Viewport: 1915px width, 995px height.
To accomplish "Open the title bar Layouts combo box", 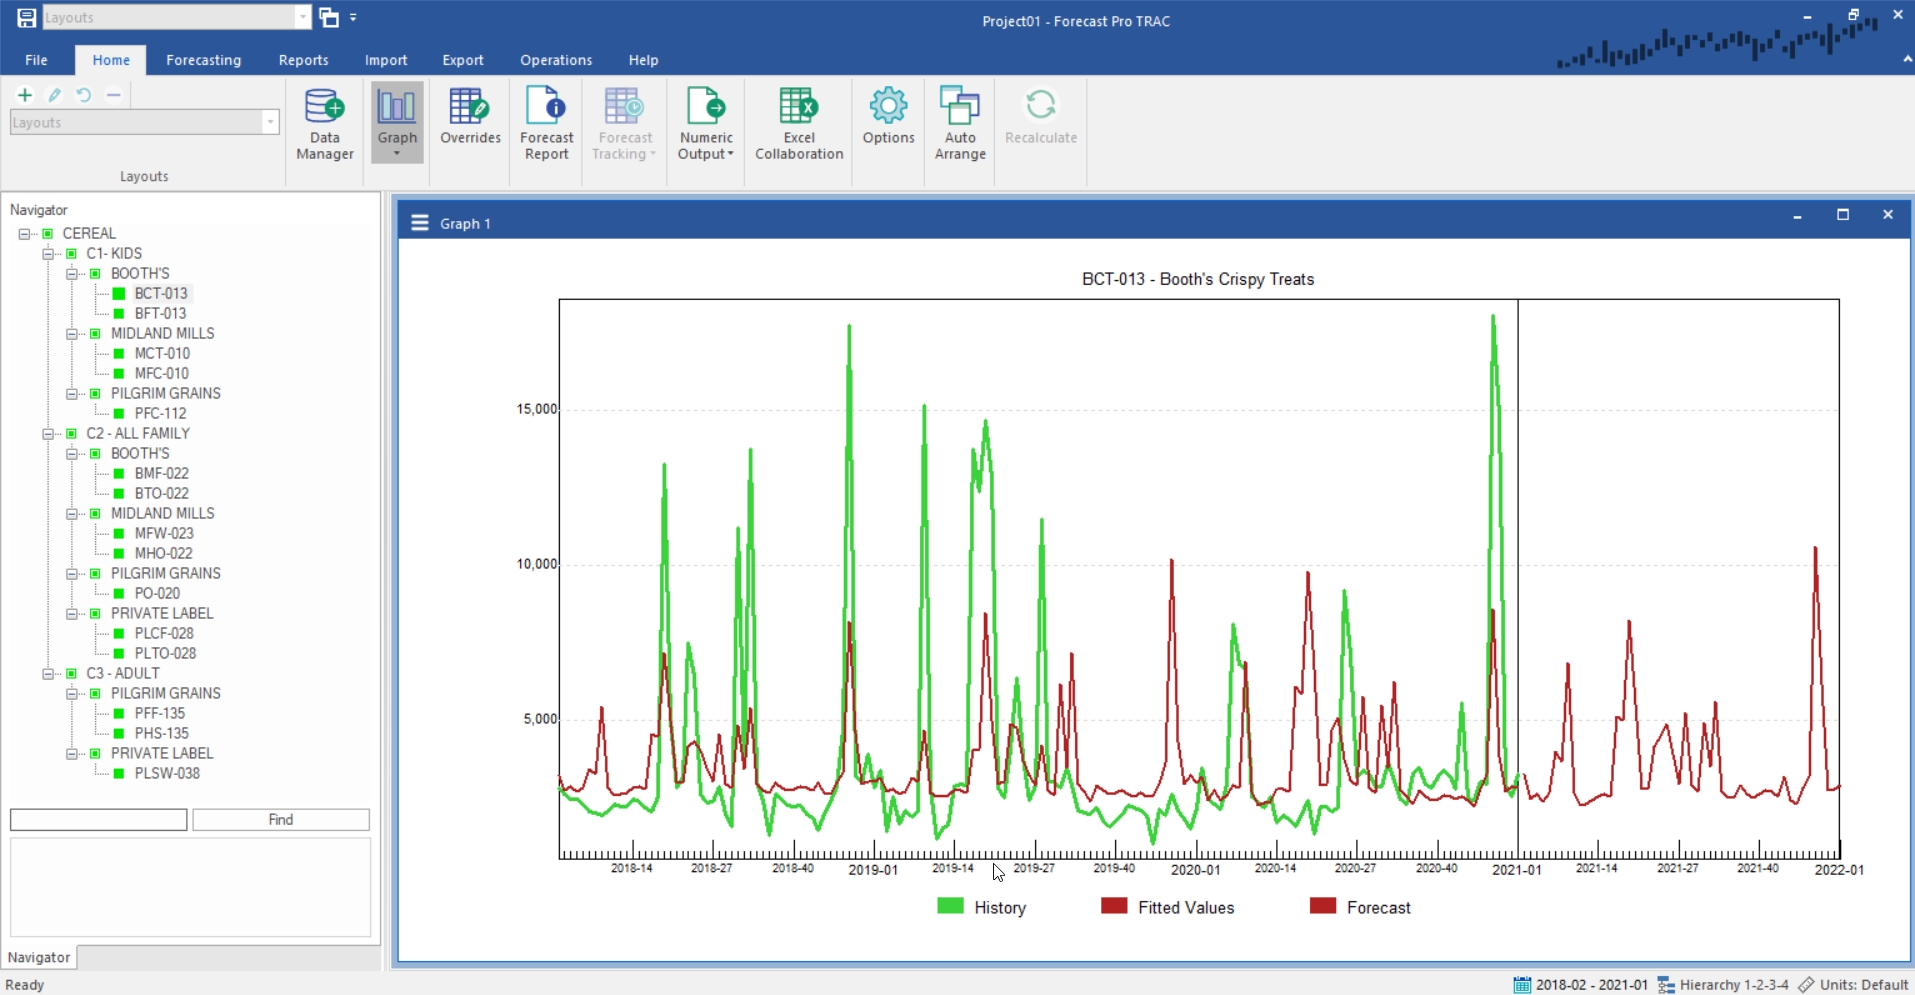I will (x=303, y=17).
